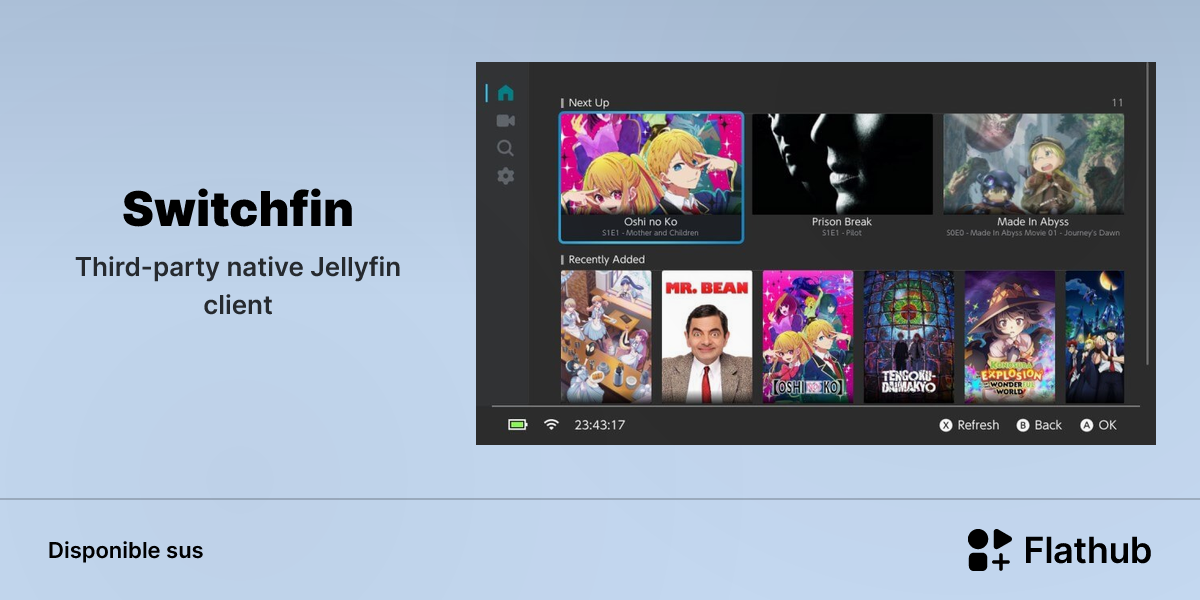Open the Mr. Bean poster
The width and height of the screenshot is (1200, 600).
pyautogui.click(x=707, y=337)
